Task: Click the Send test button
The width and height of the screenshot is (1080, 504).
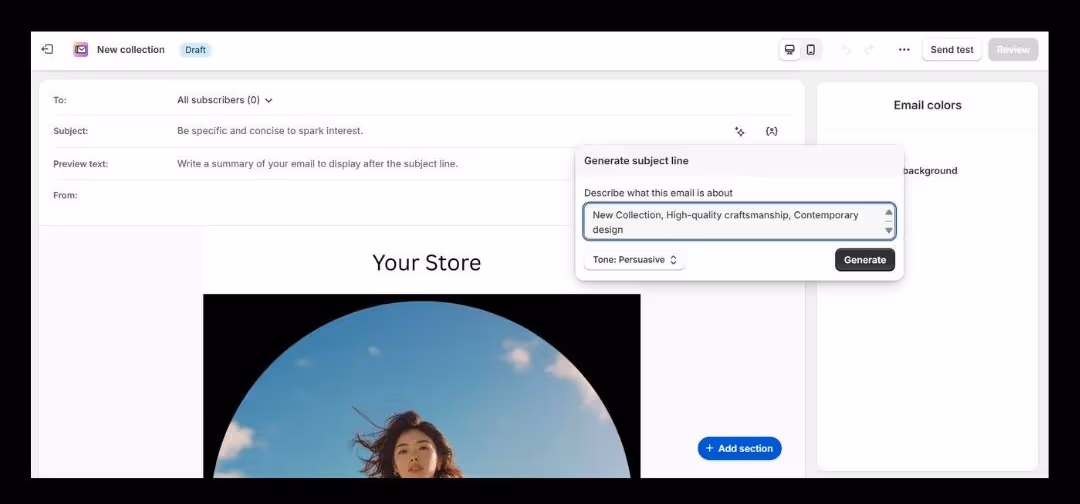Action: 952,50
